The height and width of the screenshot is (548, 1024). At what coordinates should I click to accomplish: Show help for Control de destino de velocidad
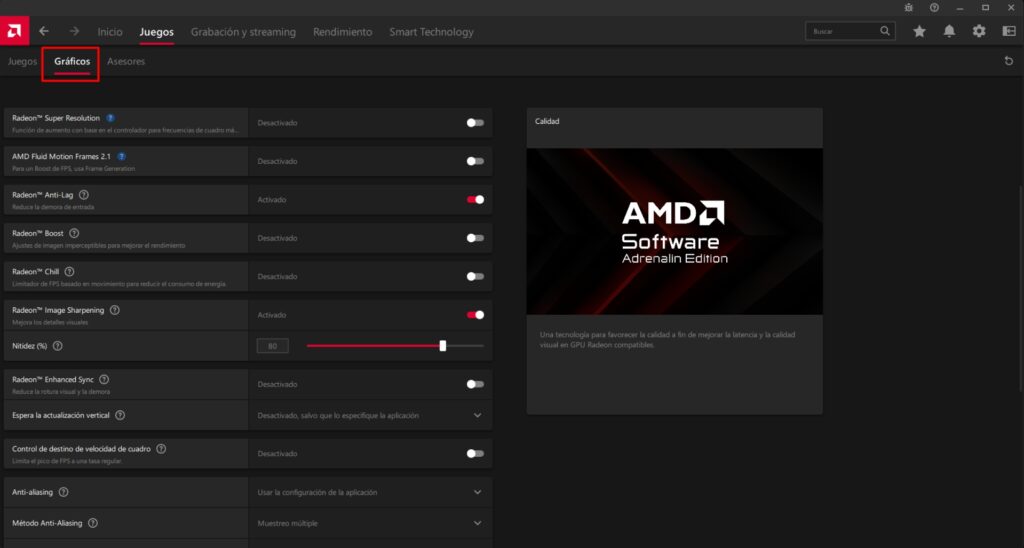tap(161, 449)
